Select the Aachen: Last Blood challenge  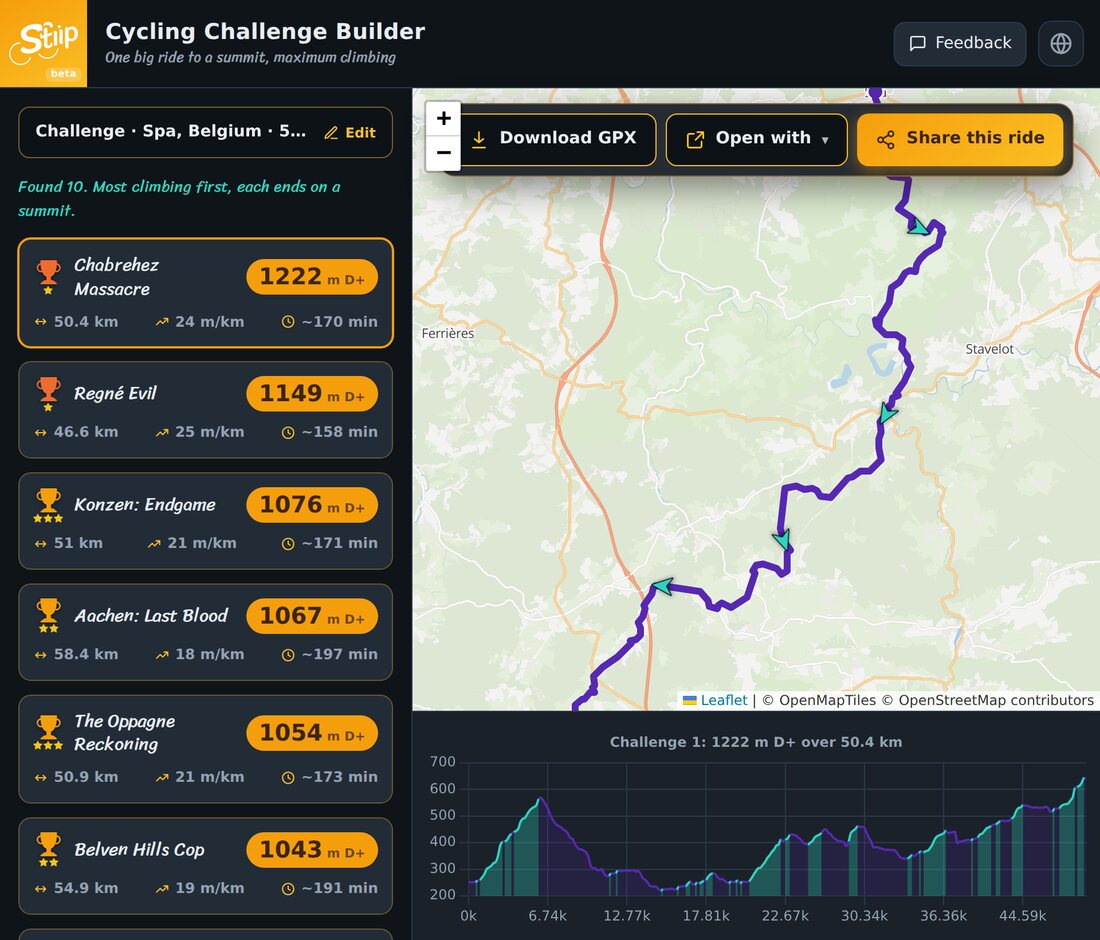[206, 632]
